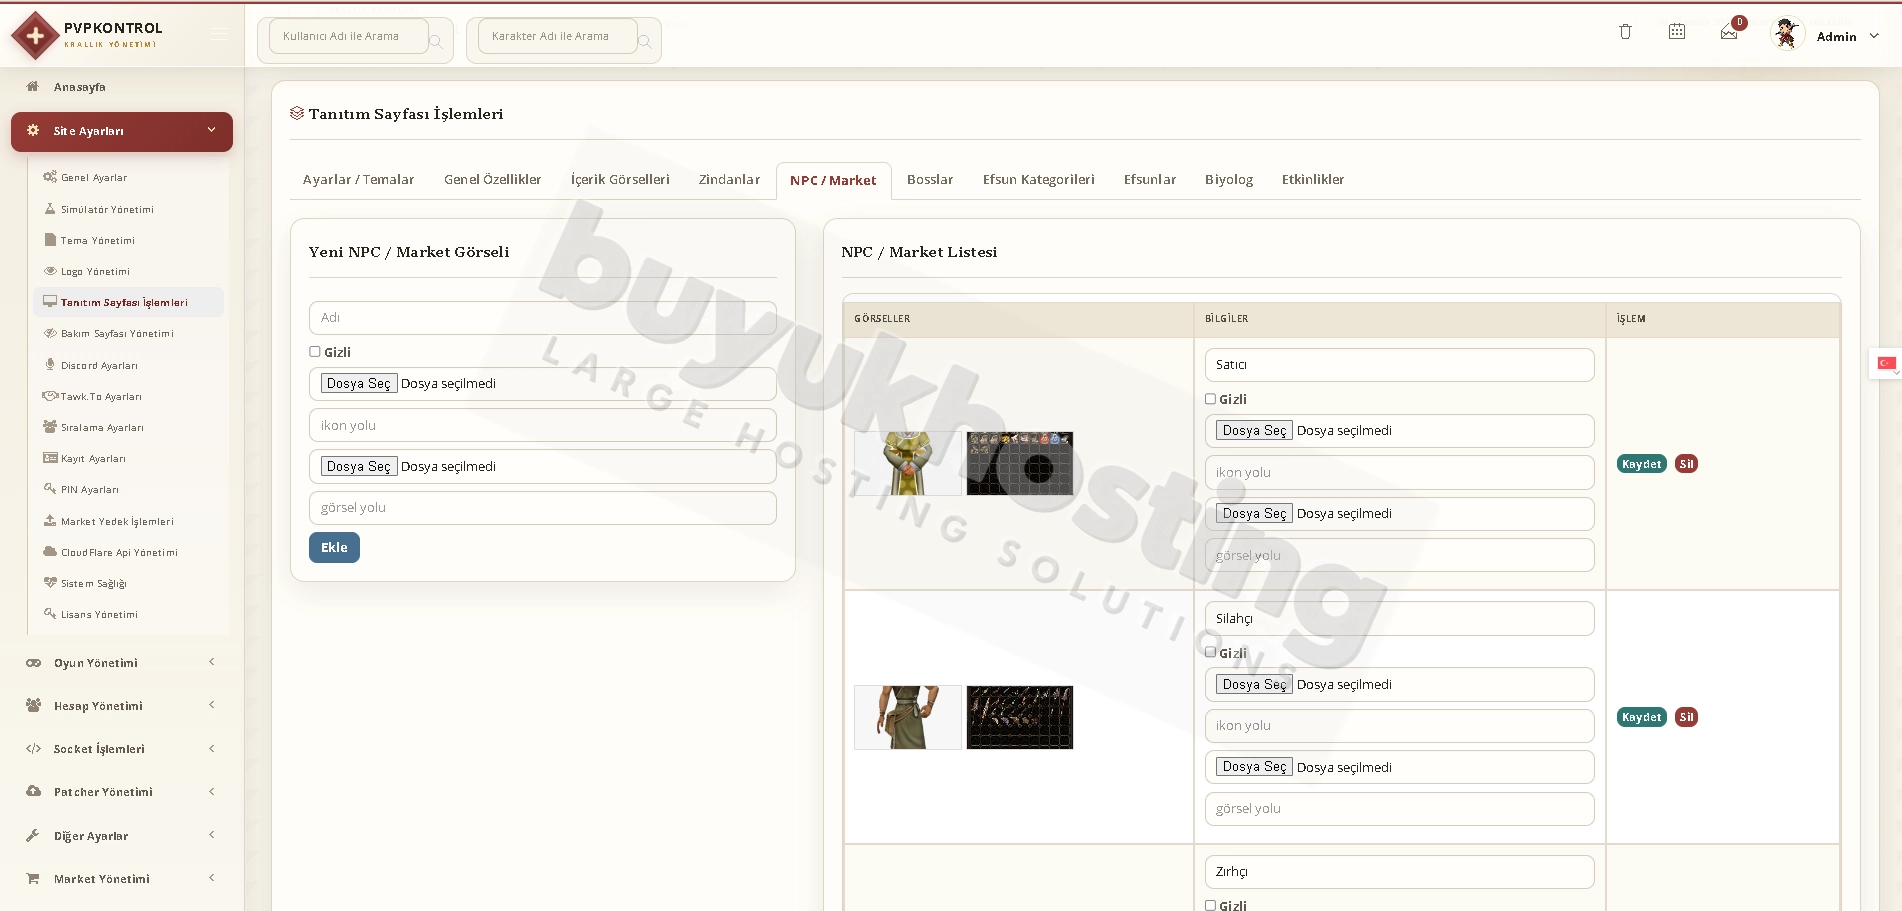Click the Logo Yönetimi eye icon
Image resolution: width=1902 pixels, height=911 pixels.
tap(50, 271)
